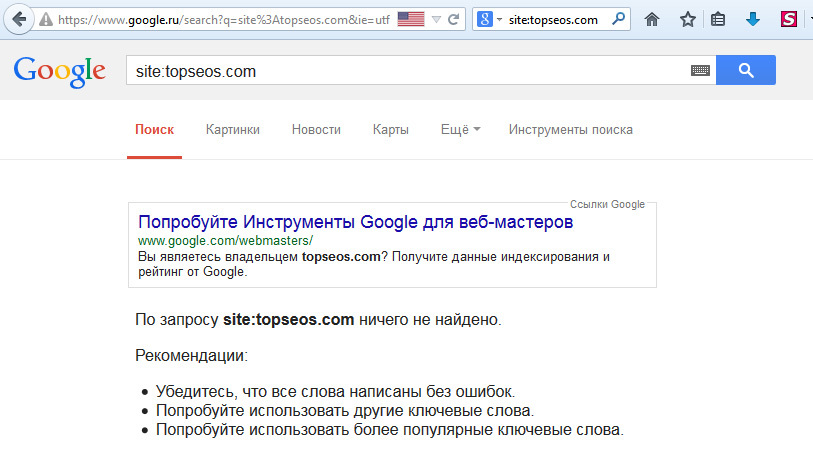Click the browser search box containing site:topseos.com
813x458 pixels.
click(x=553, y=20)
